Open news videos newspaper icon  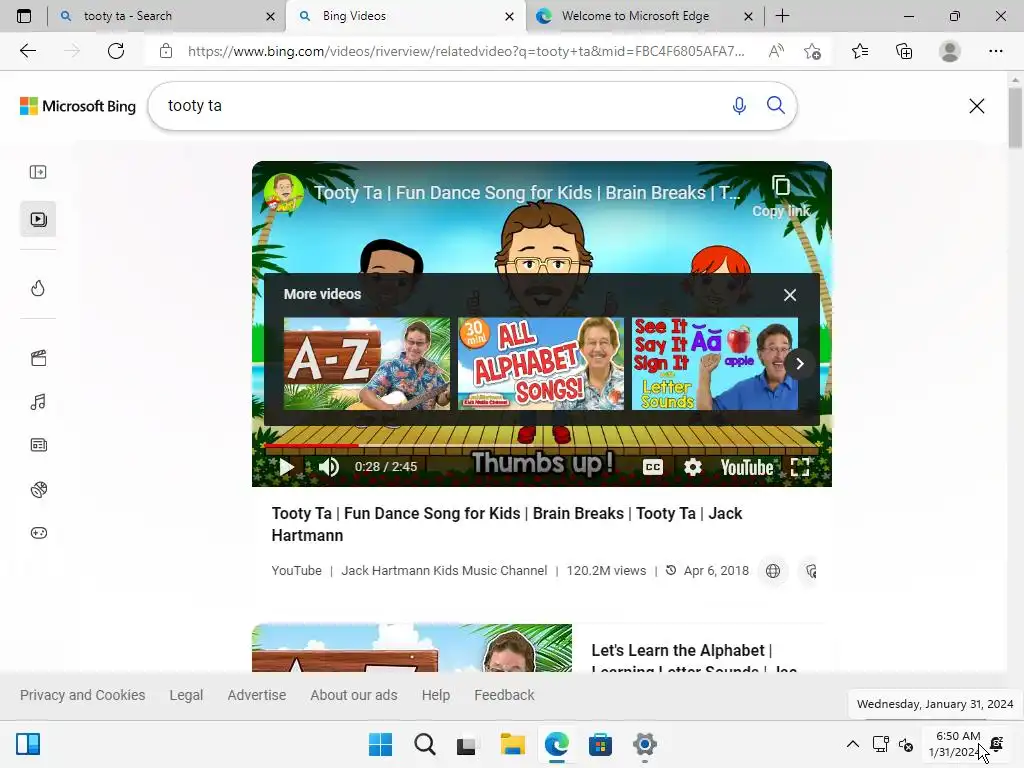[x=39, y=445]
